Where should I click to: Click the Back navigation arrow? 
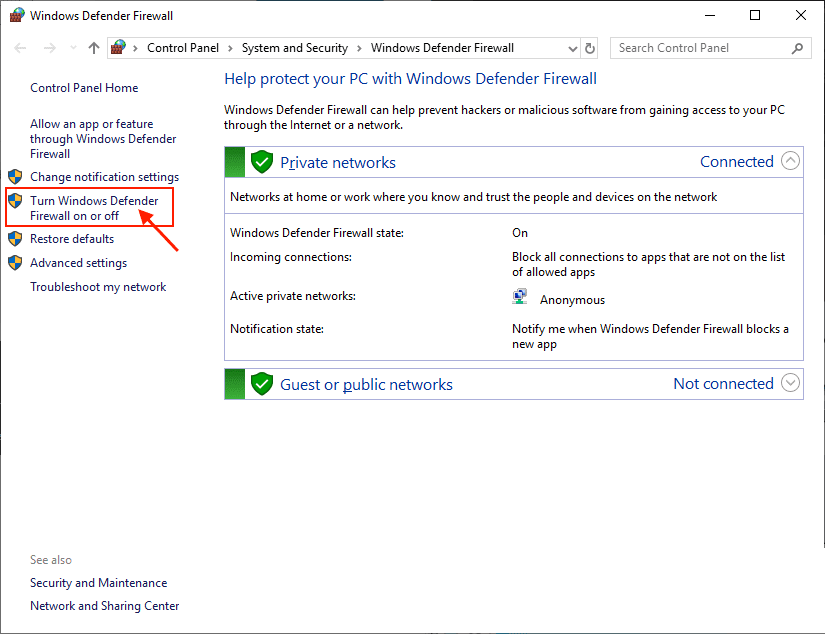20,48
